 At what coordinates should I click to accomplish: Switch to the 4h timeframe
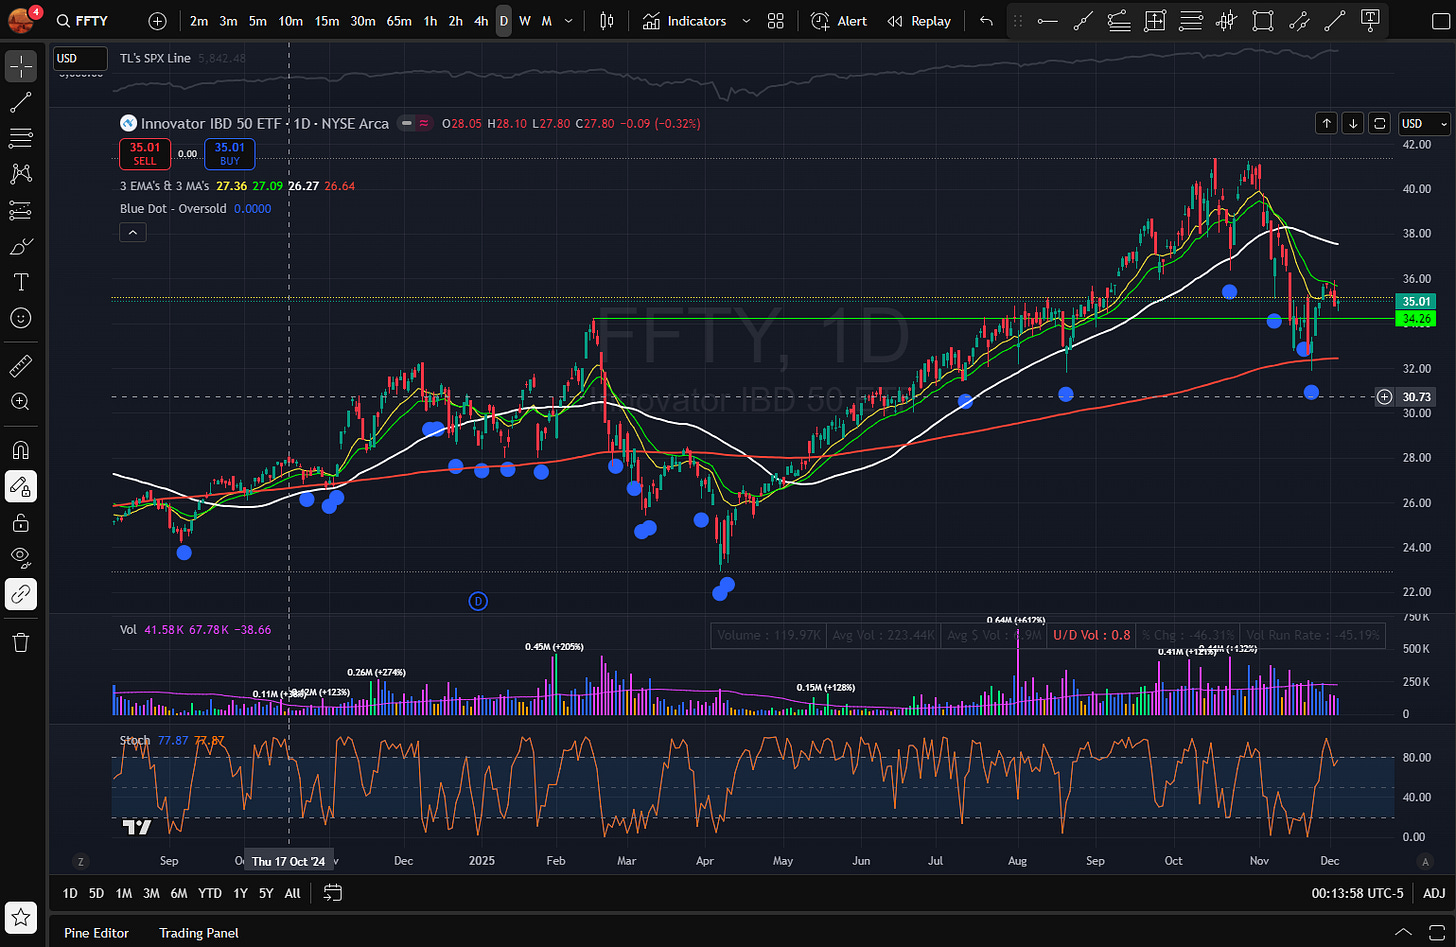pyautogui.click(x=481, y=21)
